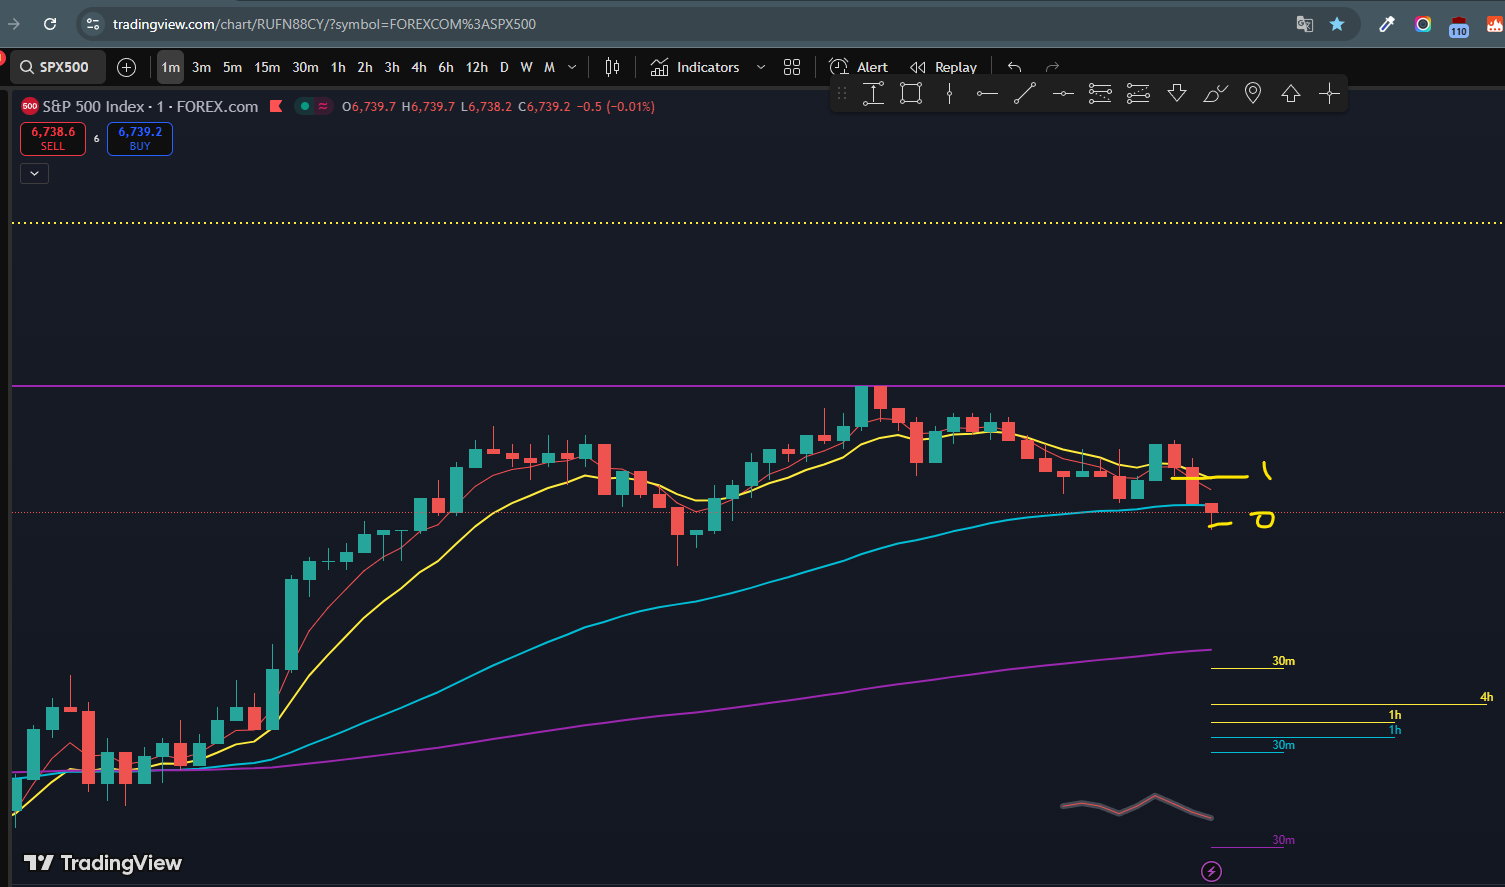The width and height of the screenshot is (1505, 887).
Task: Click the TradingView logo
Action: point(103,863)
